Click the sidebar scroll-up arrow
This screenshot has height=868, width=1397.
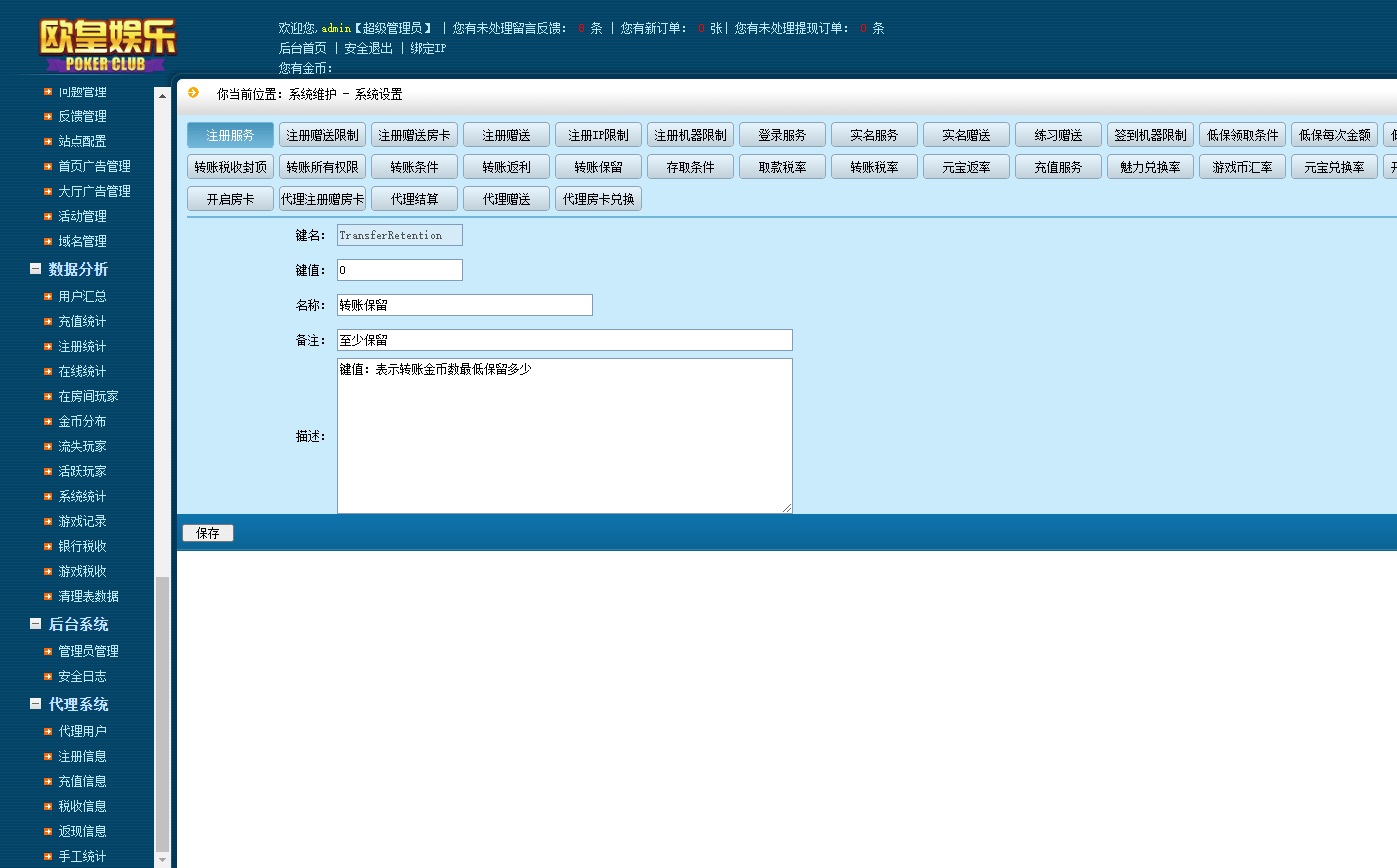[x=162, y=95]
